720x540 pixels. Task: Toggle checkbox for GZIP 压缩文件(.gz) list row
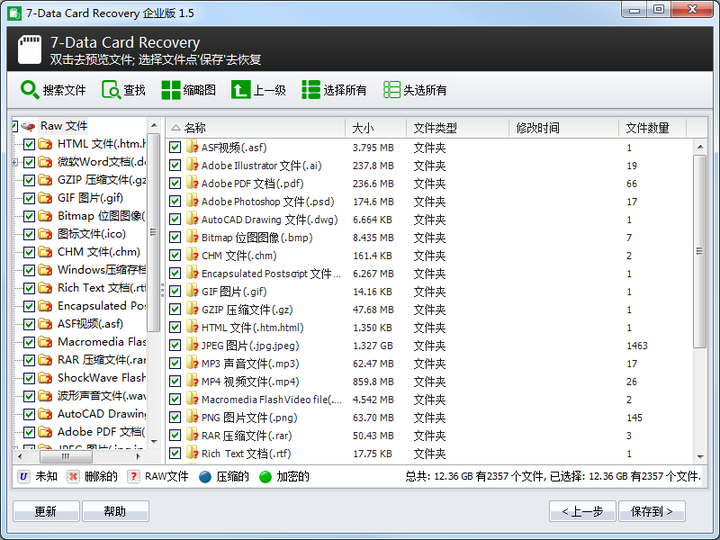[x=175, y=309]
